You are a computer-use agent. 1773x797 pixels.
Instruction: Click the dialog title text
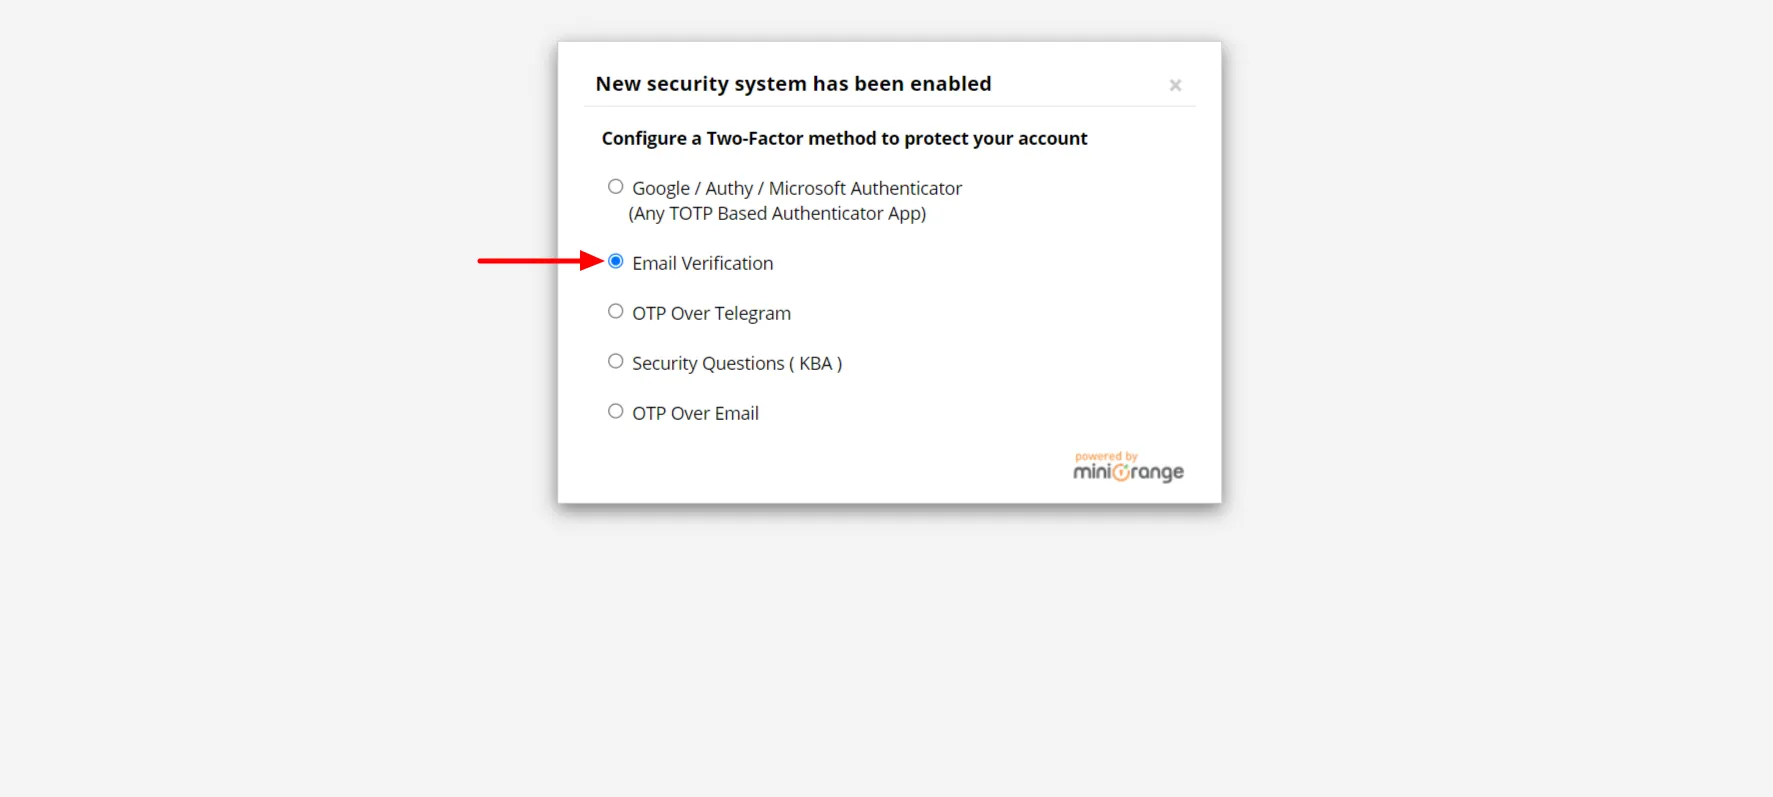click(x=792, y=84)
